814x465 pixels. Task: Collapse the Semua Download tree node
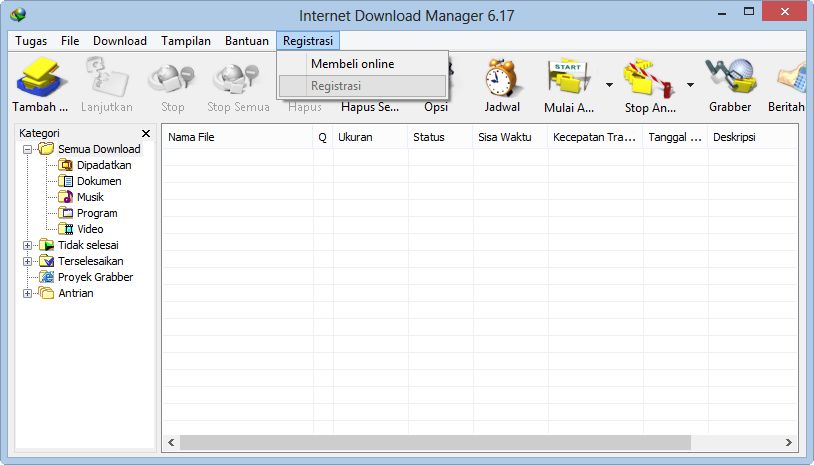point(27,149)
